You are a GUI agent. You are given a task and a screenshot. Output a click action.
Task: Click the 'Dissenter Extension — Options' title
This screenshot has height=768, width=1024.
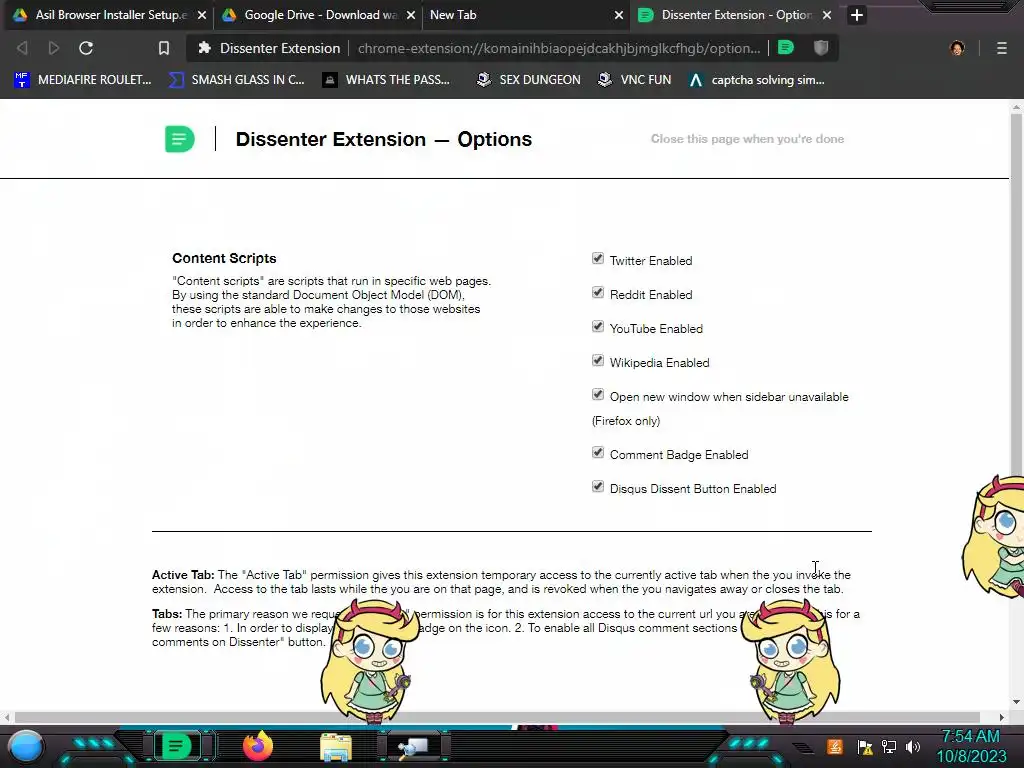tap(384, 139)
